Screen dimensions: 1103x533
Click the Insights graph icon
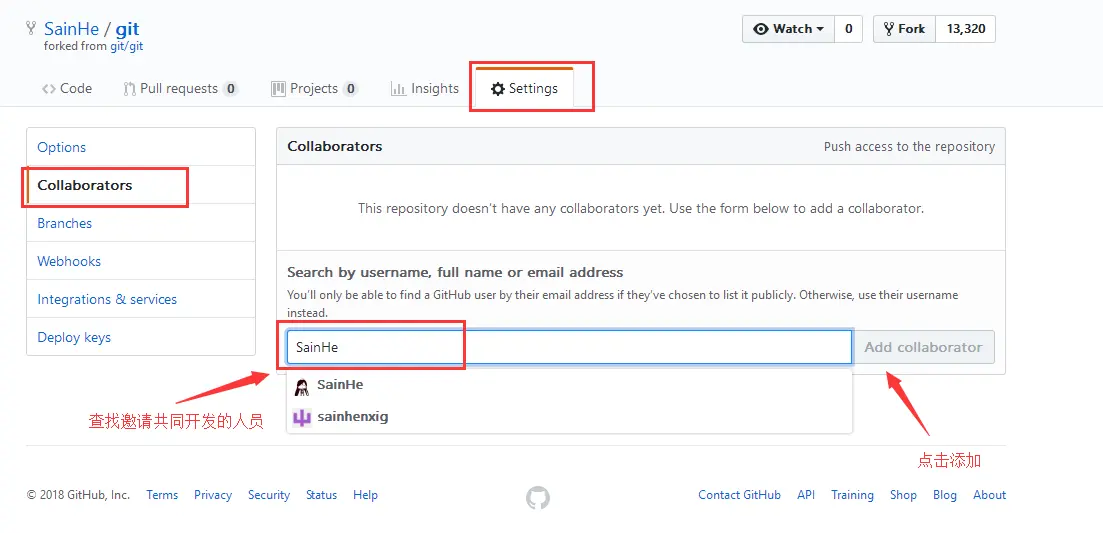pyautogui.click(x=398, y=89)
